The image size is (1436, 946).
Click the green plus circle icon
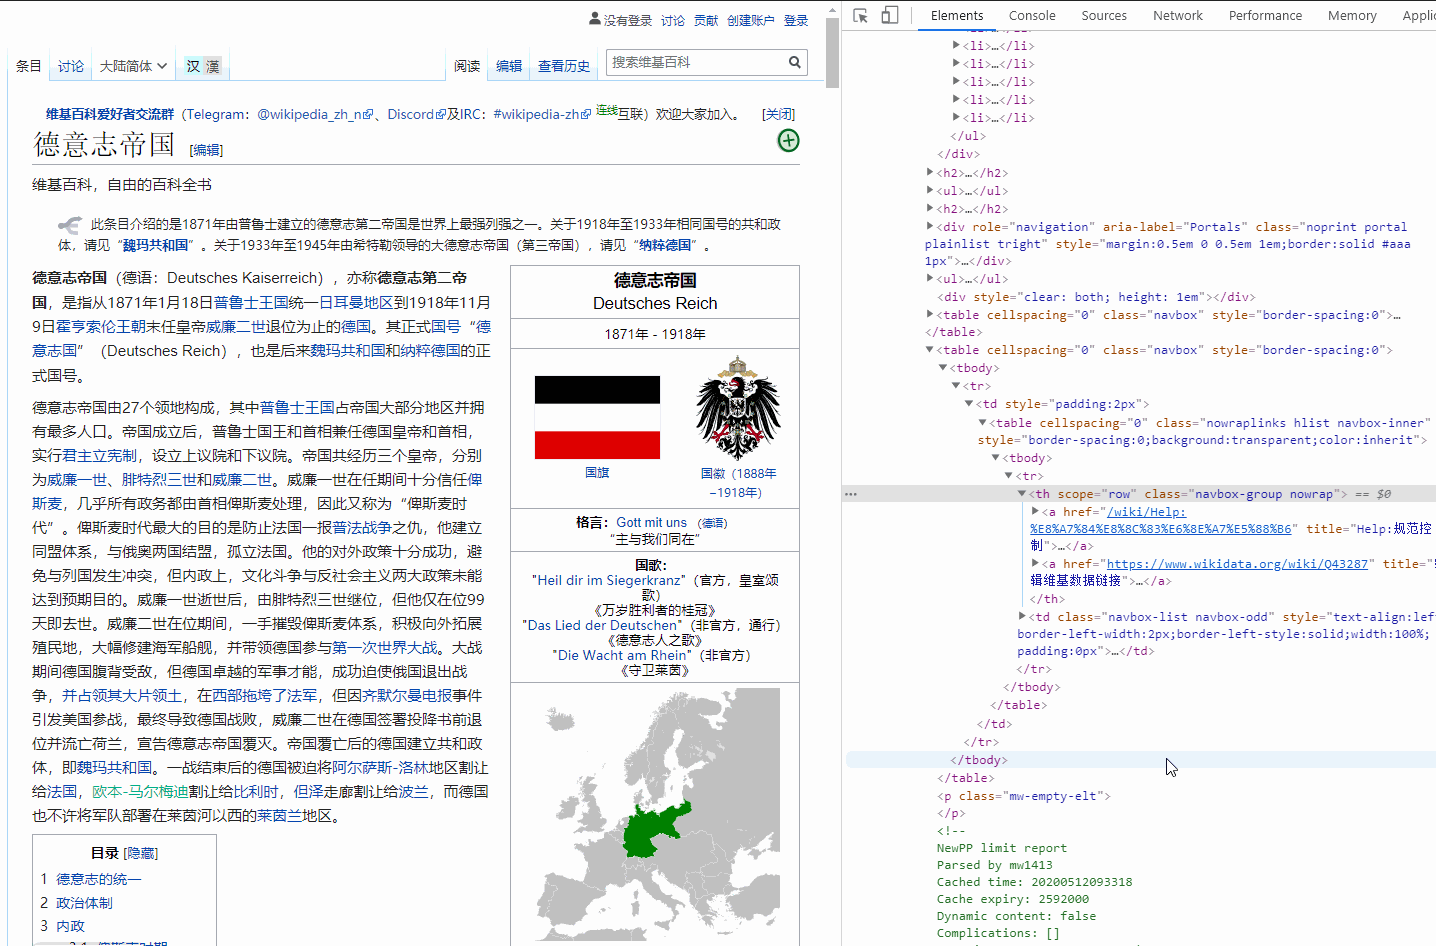[788, 141]
